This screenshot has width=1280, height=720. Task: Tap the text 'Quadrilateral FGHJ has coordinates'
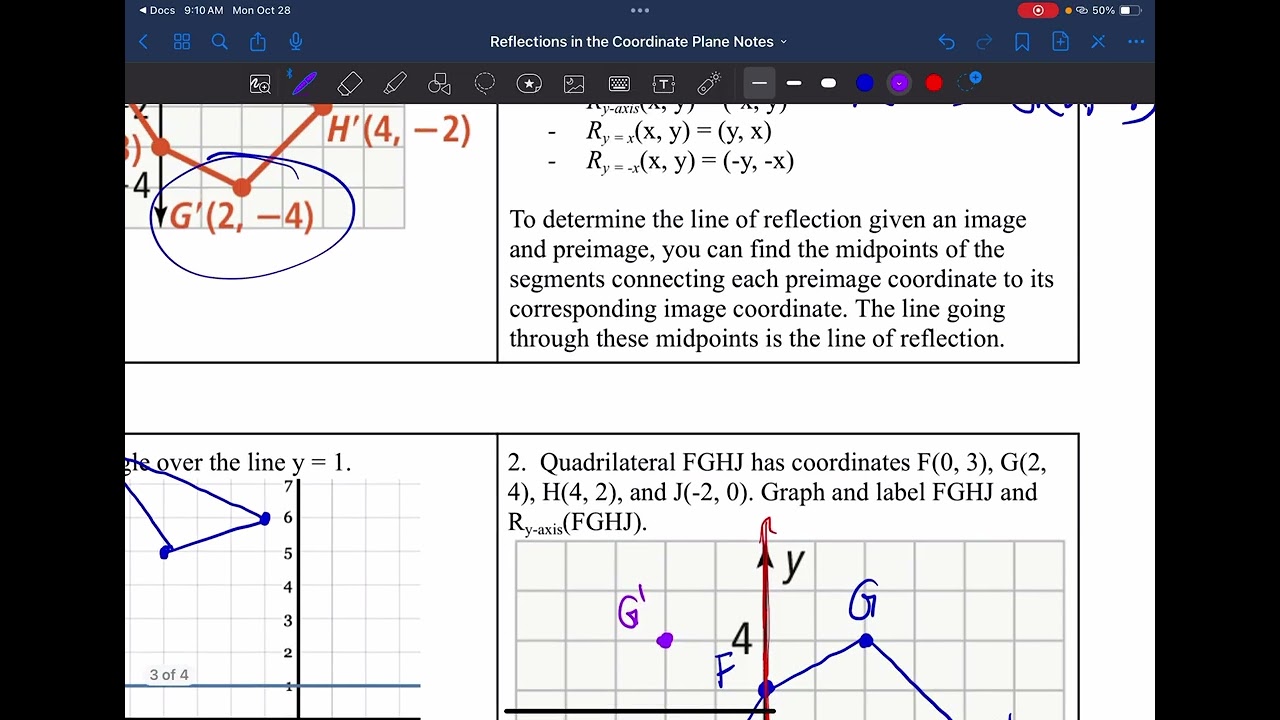726,463
